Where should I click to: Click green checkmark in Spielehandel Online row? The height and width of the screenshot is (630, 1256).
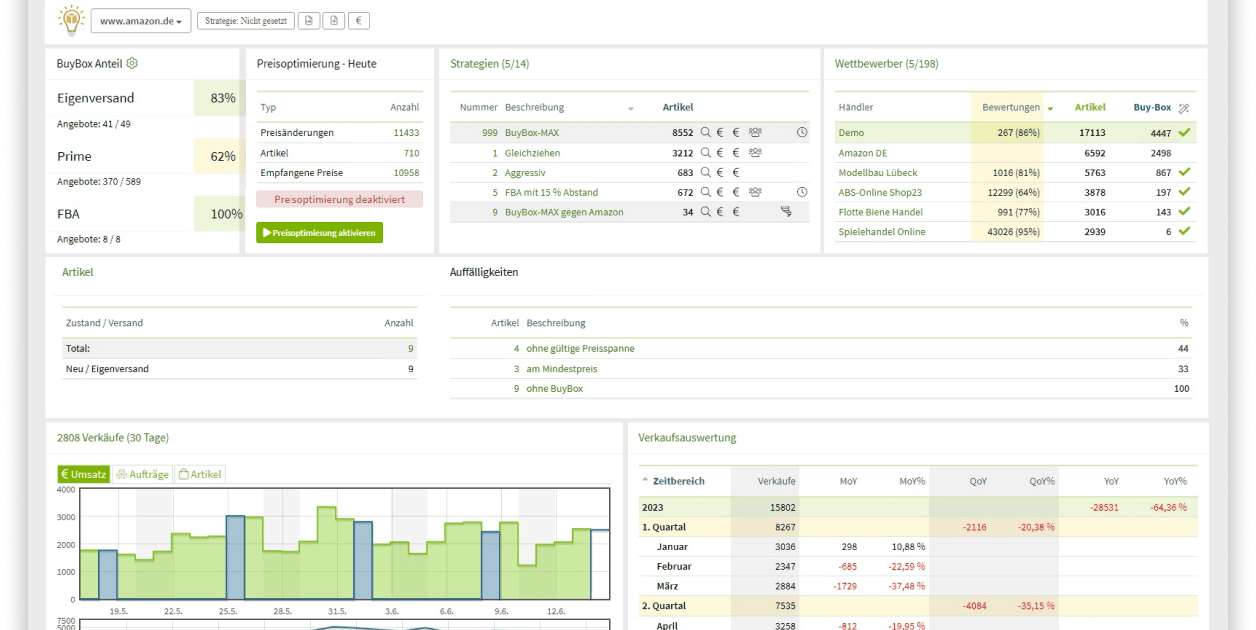point(1184,231)
